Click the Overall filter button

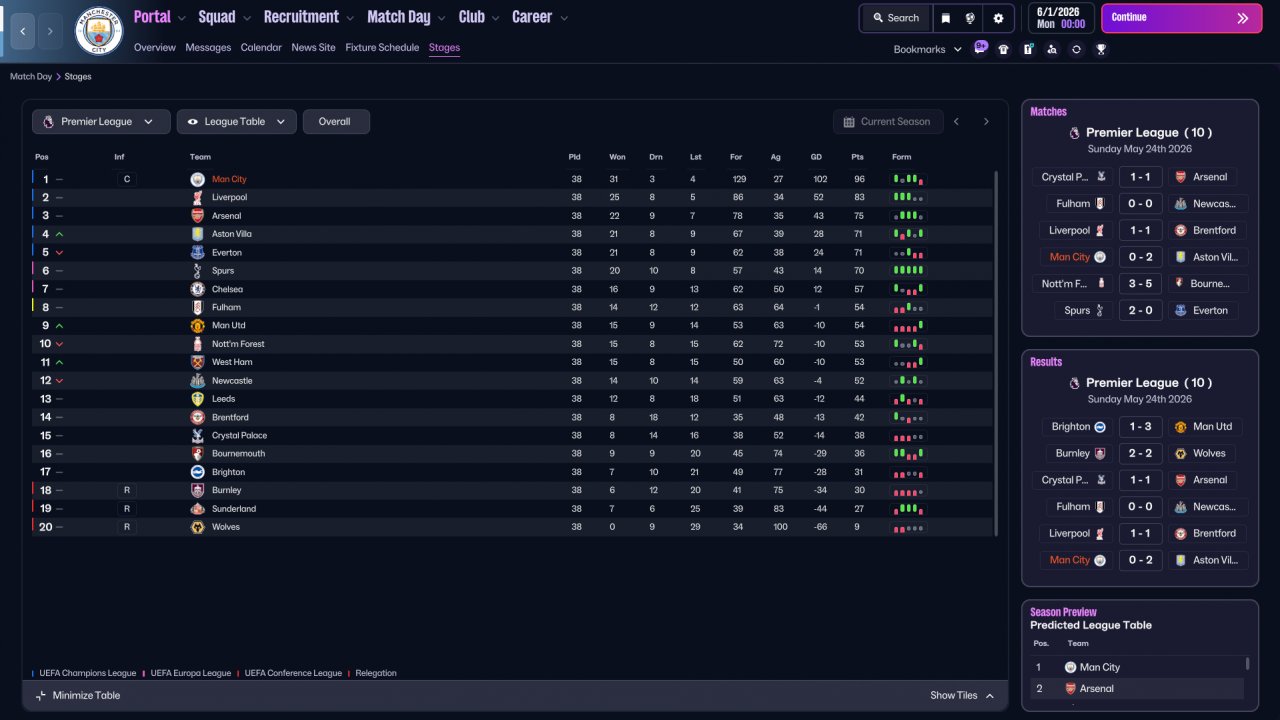point(336,122)
